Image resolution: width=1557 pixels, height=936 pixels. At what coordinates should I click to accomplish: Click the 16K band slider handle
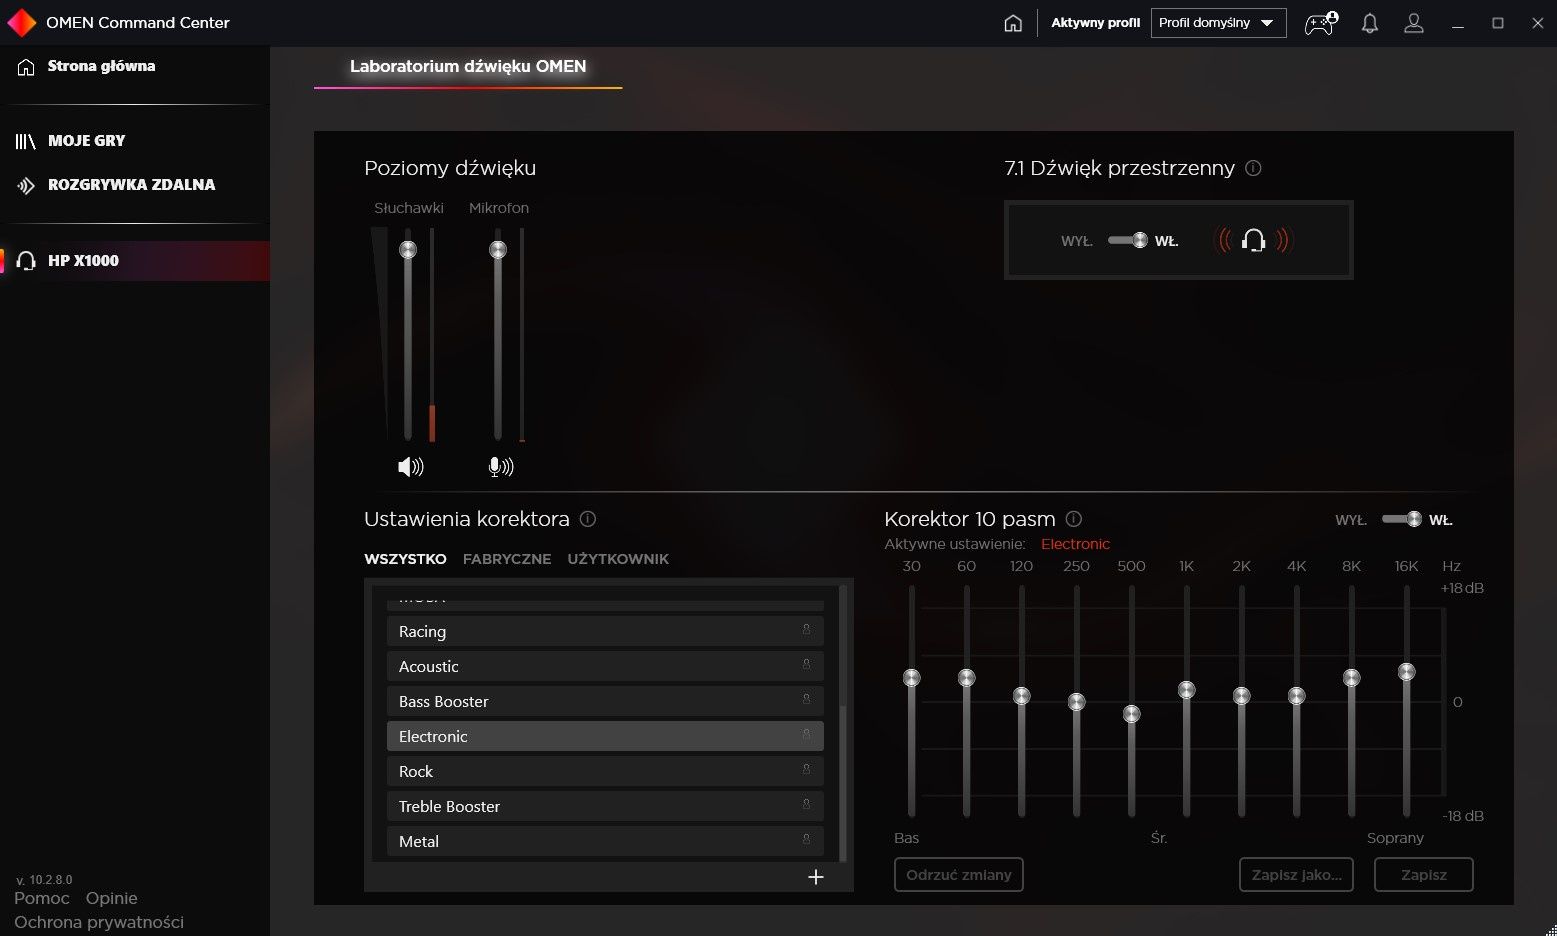(x=1407, y=672)
